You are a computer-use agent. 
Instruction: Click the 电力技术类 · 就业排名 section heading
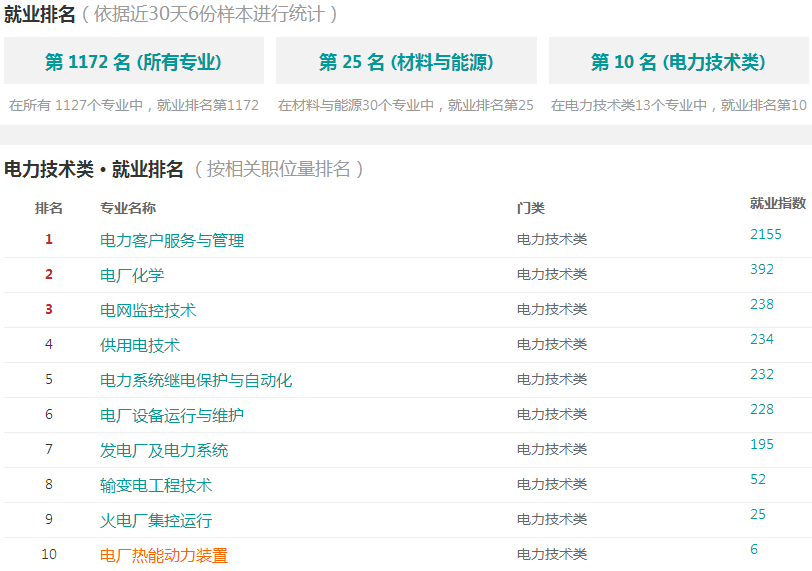coord(94,169)
